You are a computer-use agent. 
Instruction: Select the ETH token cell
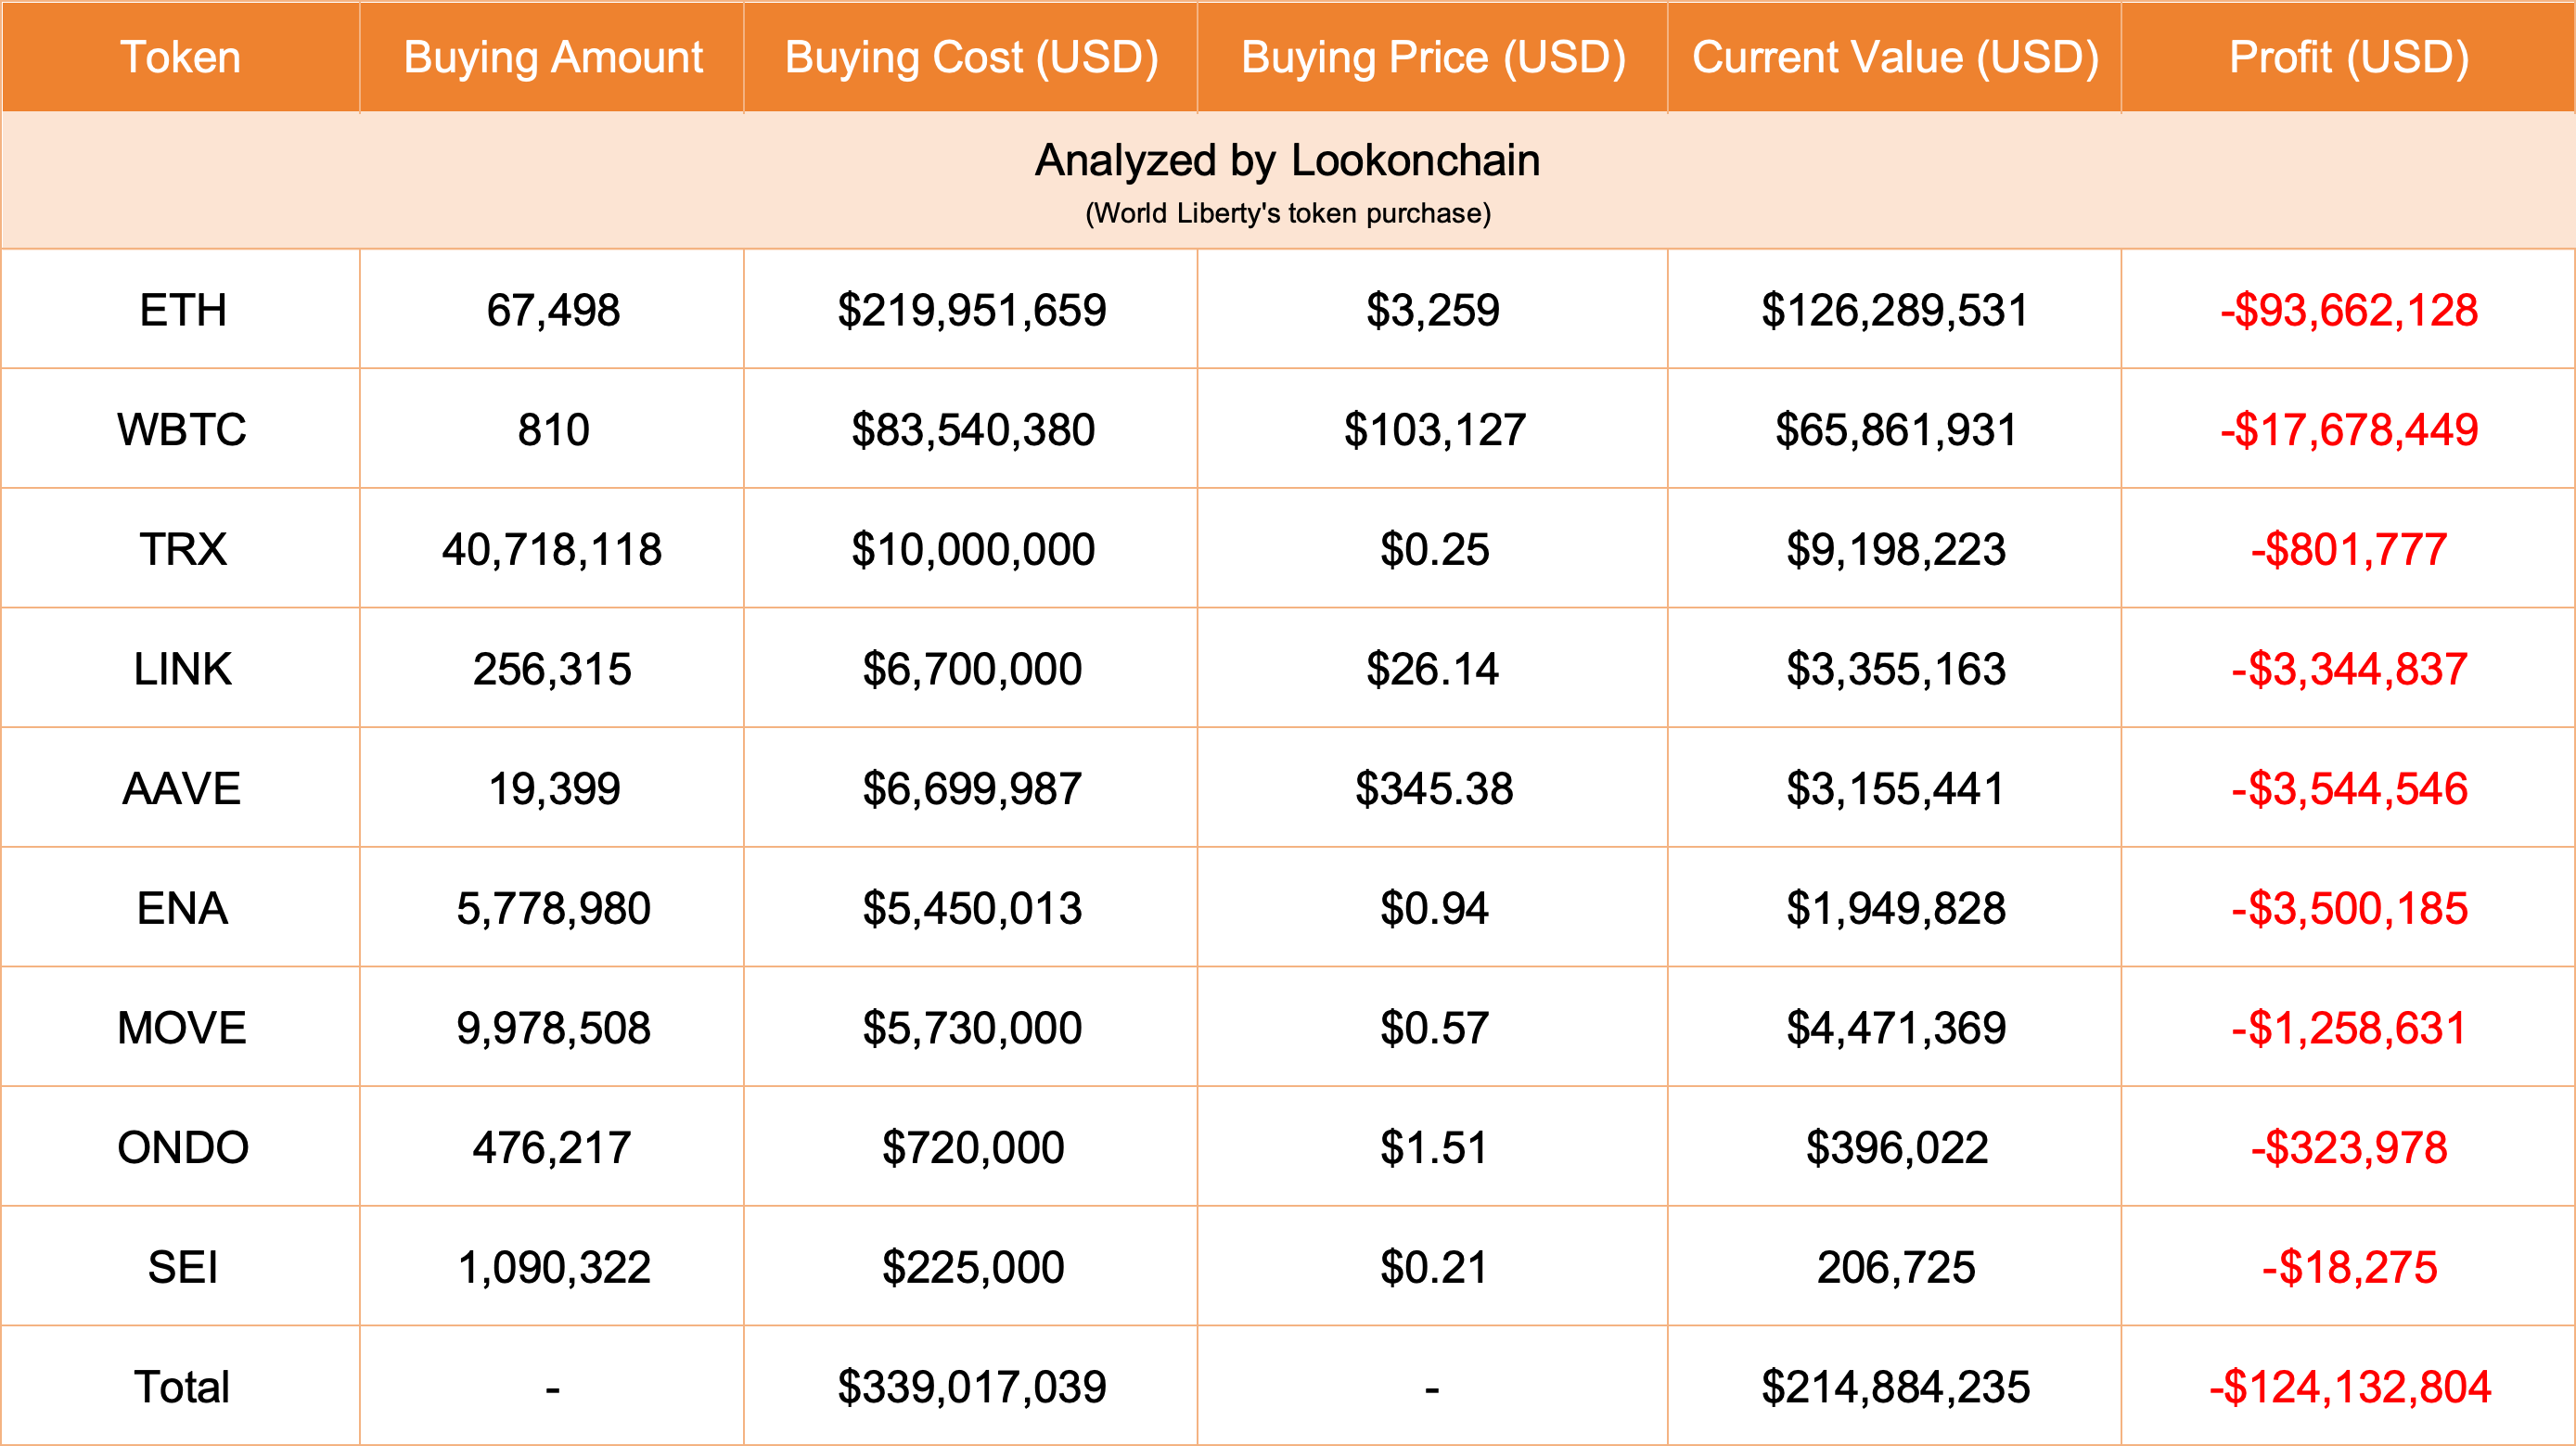pyautogui.click(x=182, y=310)
